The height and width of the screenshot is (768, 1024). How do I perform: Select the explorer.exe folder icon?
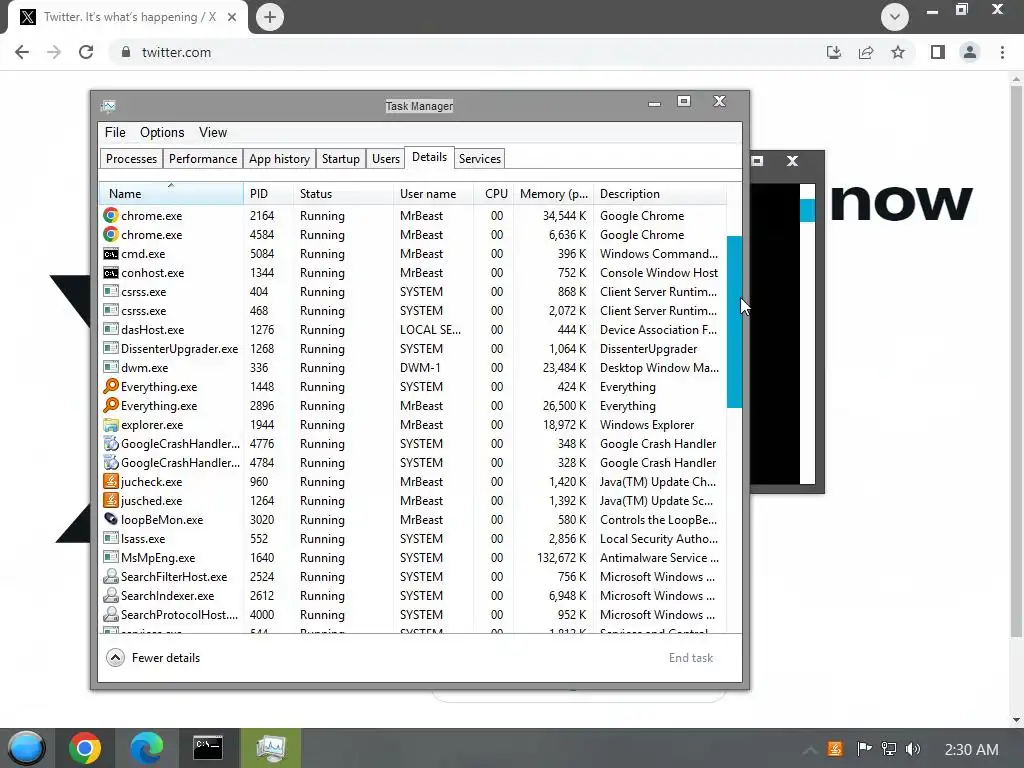(111, 424)
